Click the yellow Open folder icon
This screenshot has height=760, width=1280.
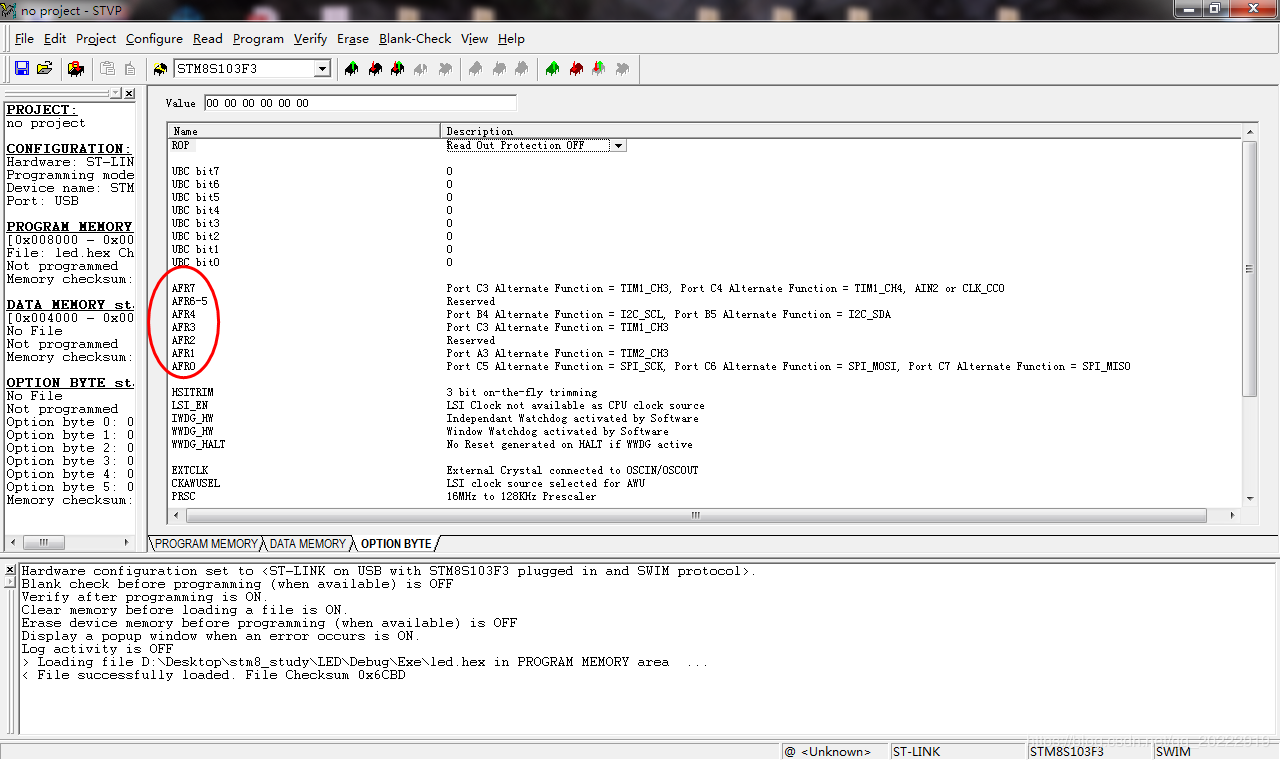(44, 69)
